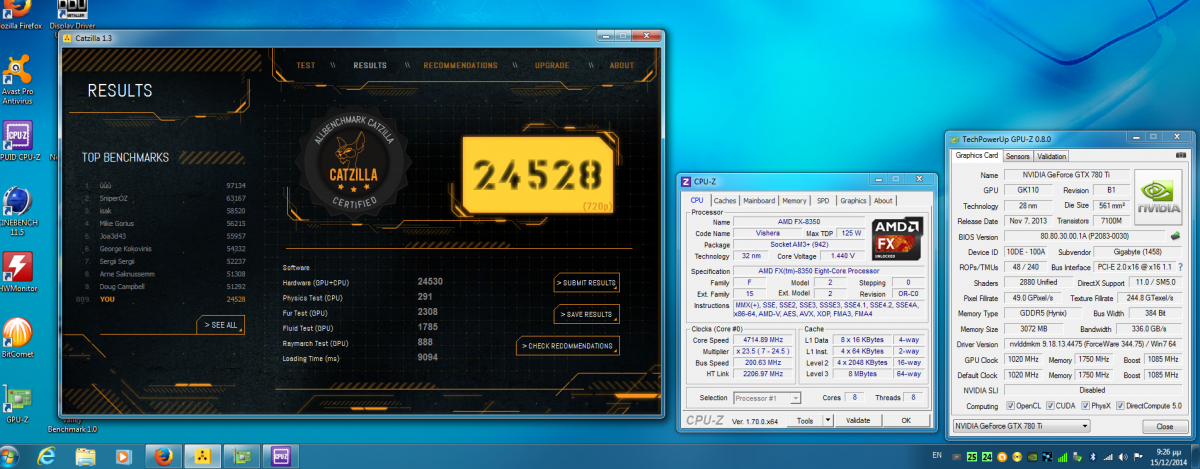Screen dimensions: 1200x469
Task: Open the RESULTS tab in Catzilla
Action: (370, 66)
